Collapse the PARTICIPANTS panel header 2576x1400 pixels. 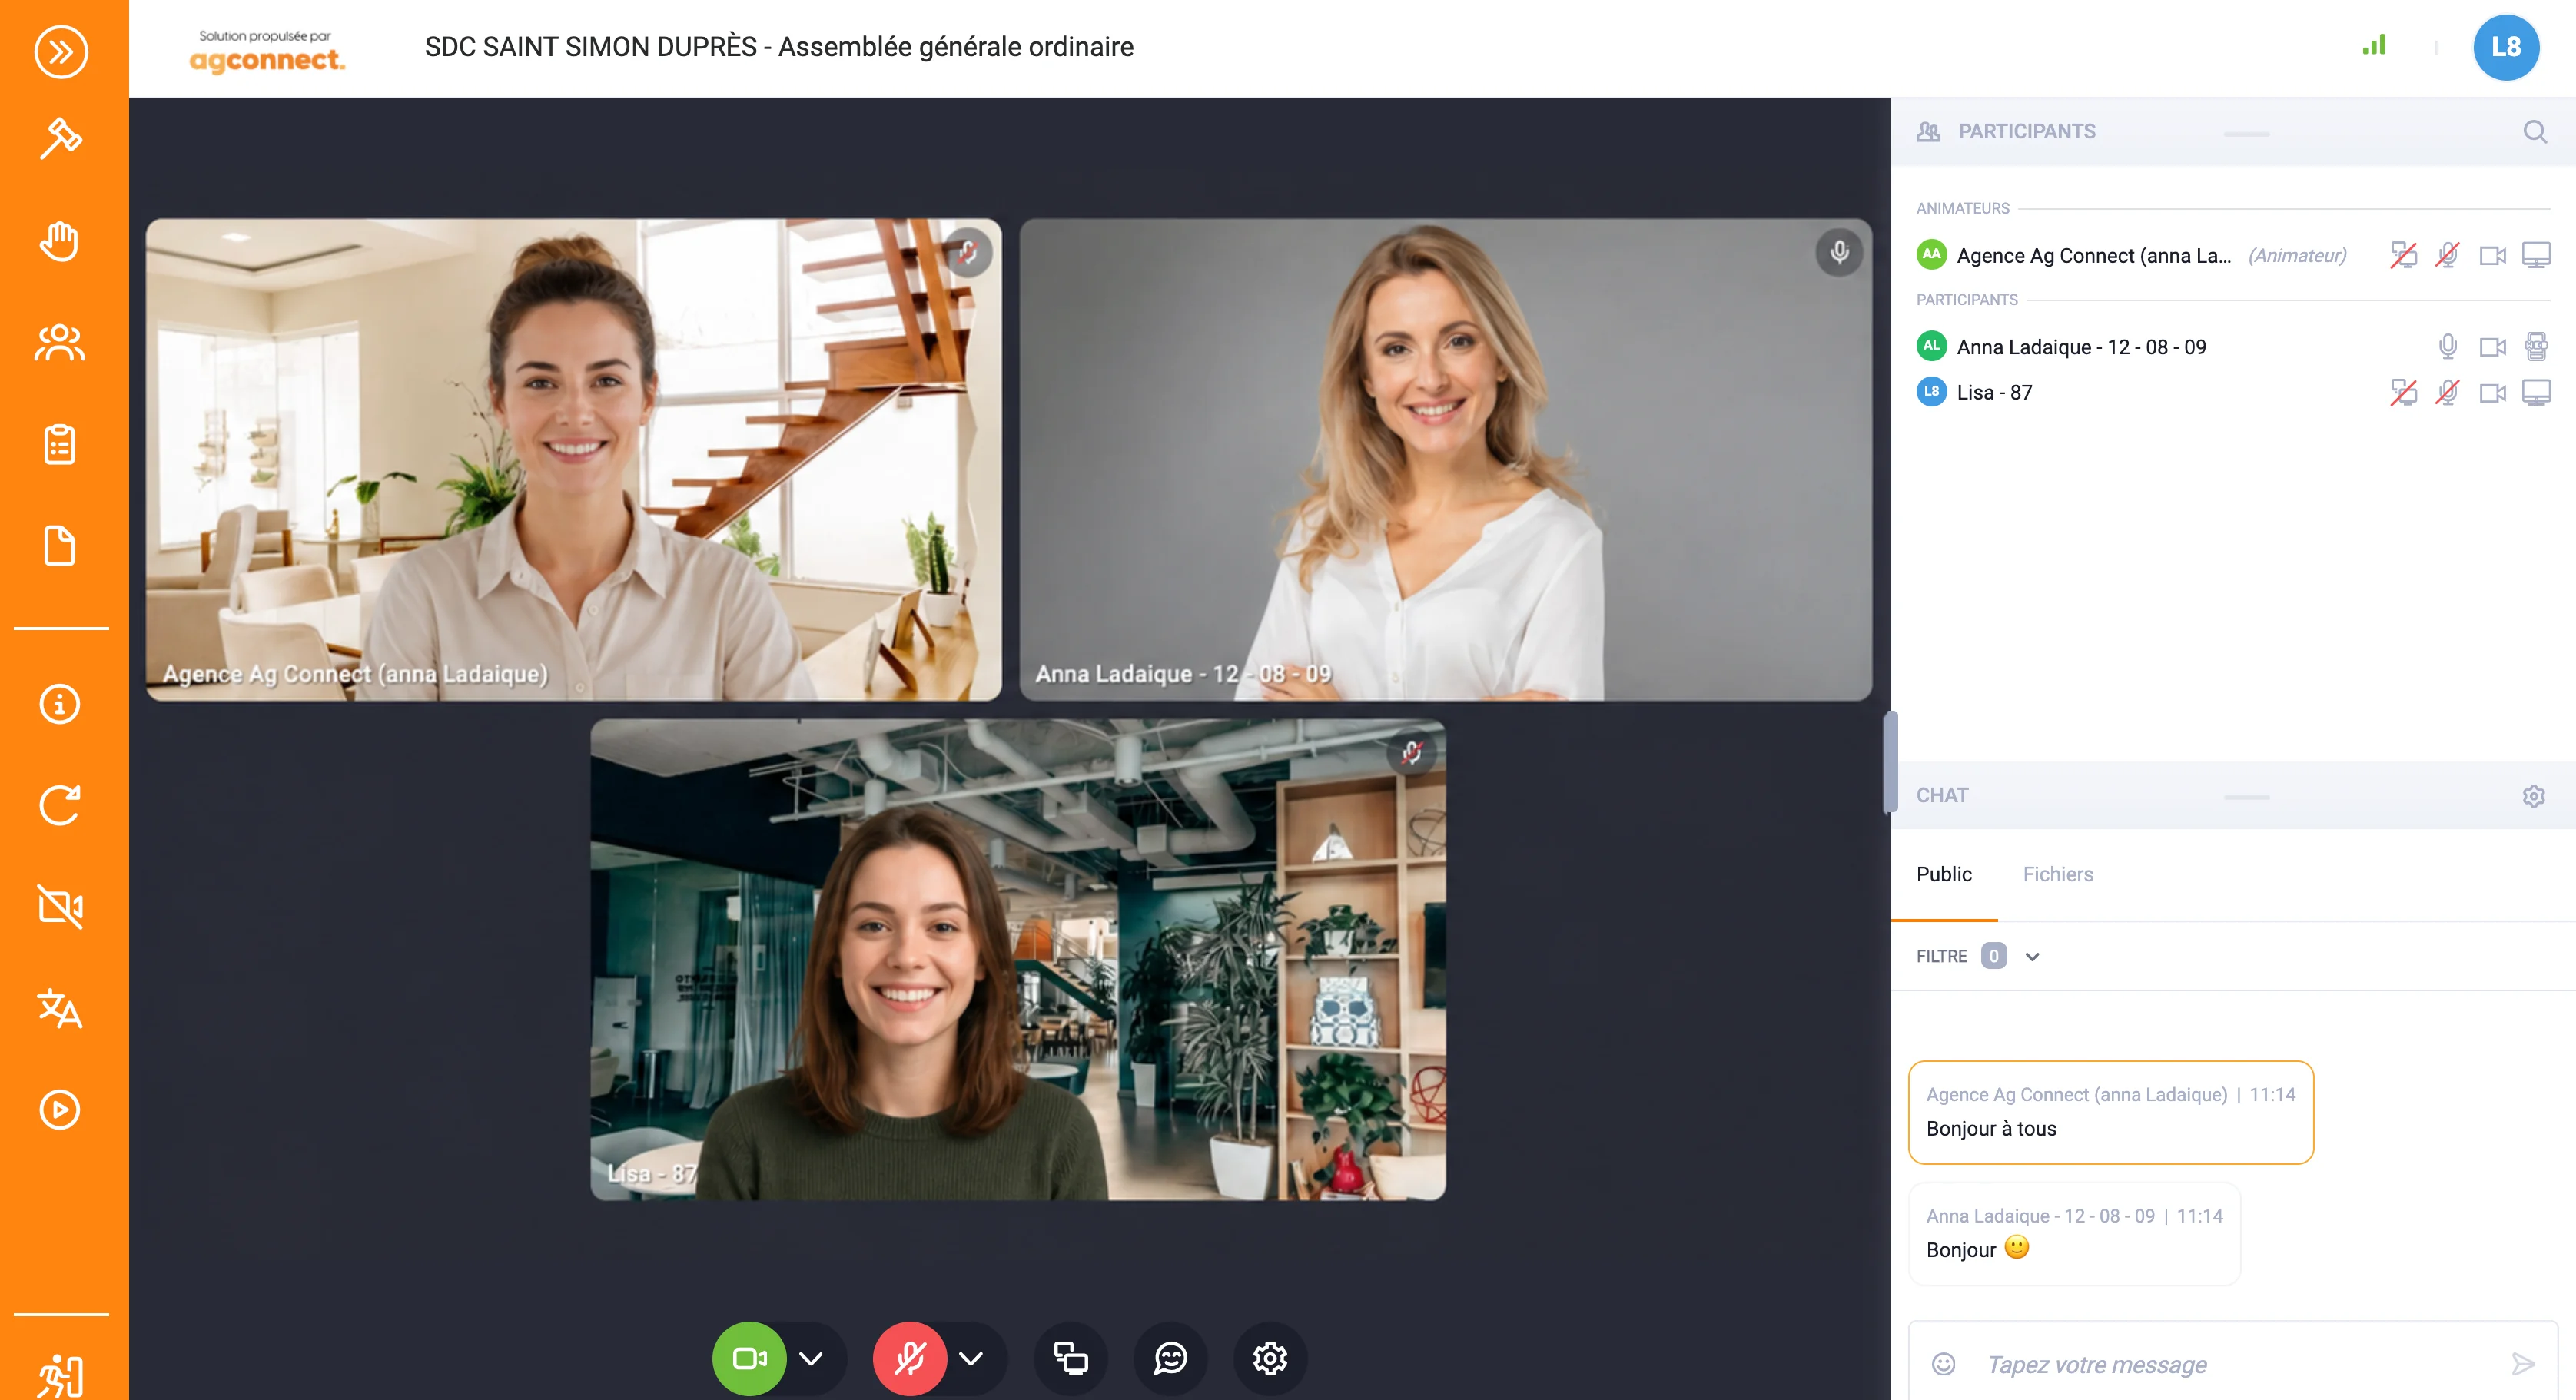click(x=2246, y=133)
